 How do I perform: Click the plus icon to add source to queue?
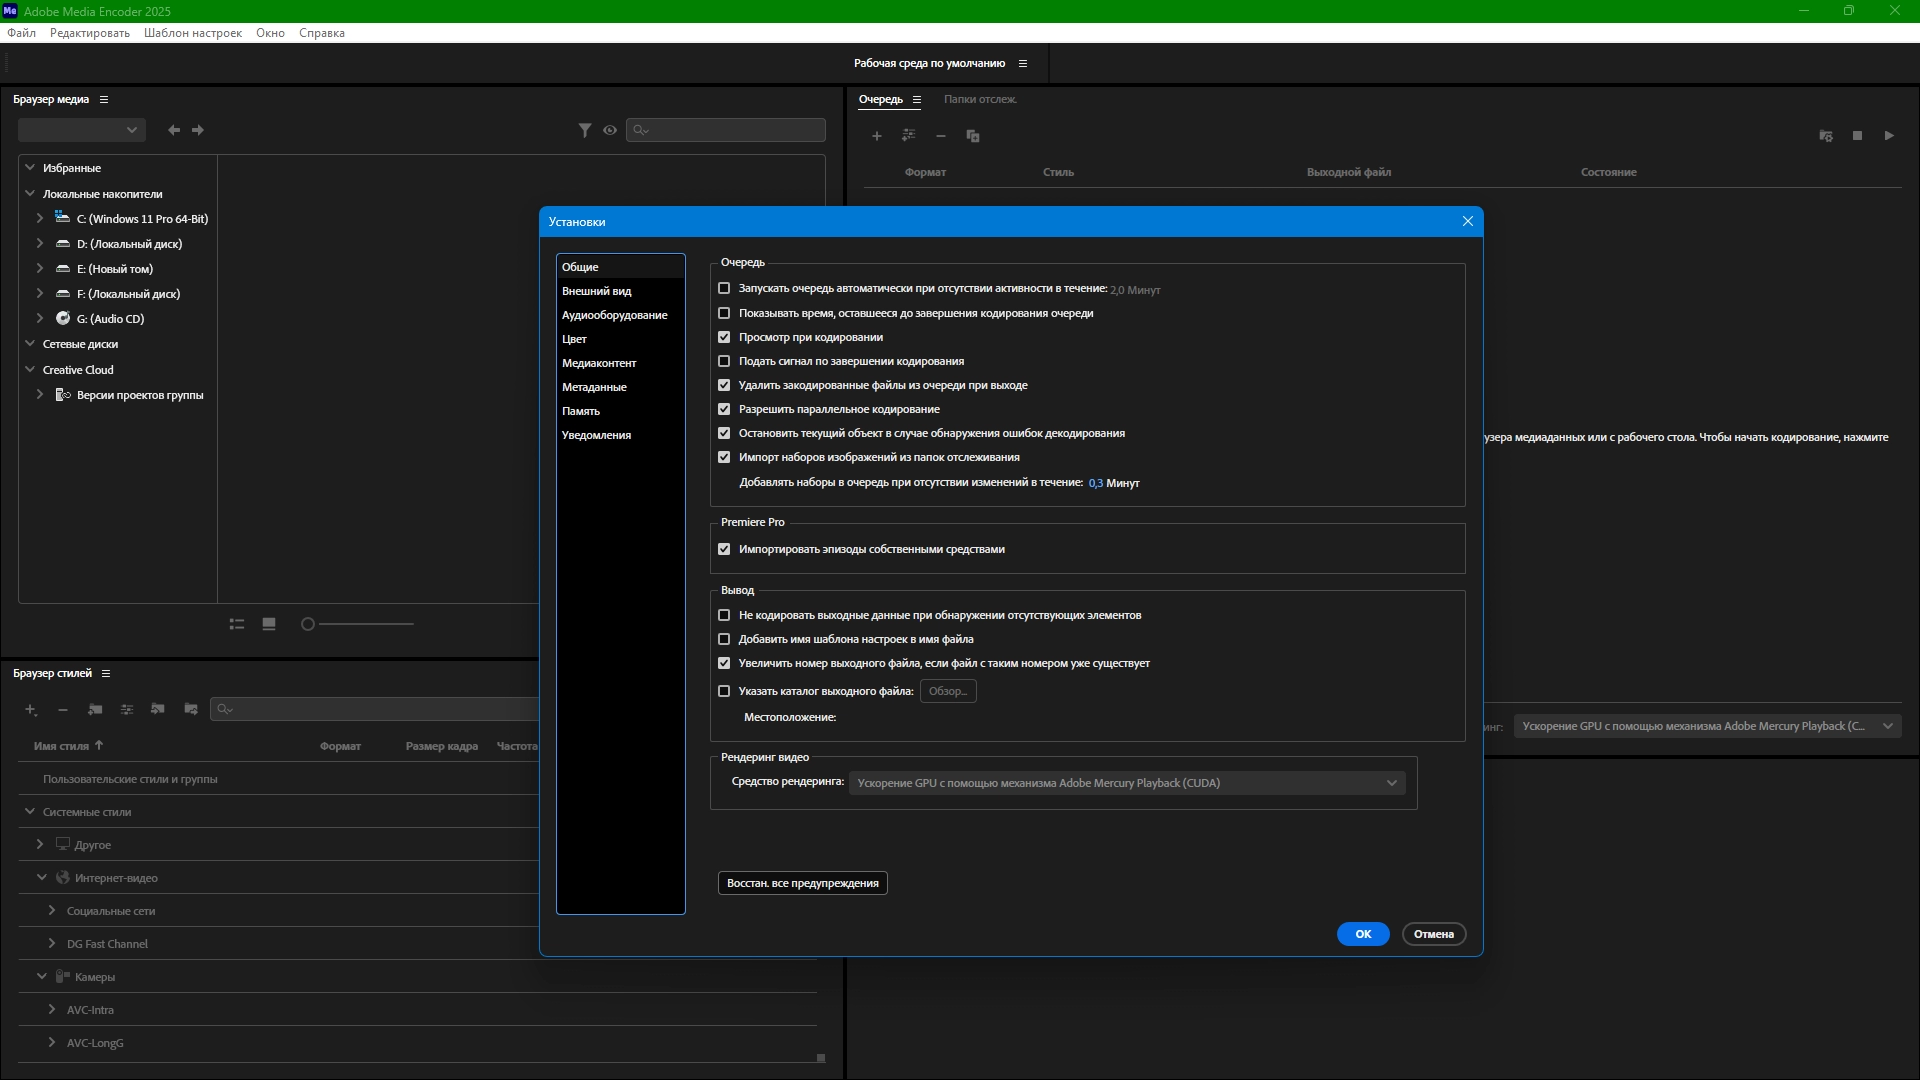pyautogui.click(x=877, y=136)
